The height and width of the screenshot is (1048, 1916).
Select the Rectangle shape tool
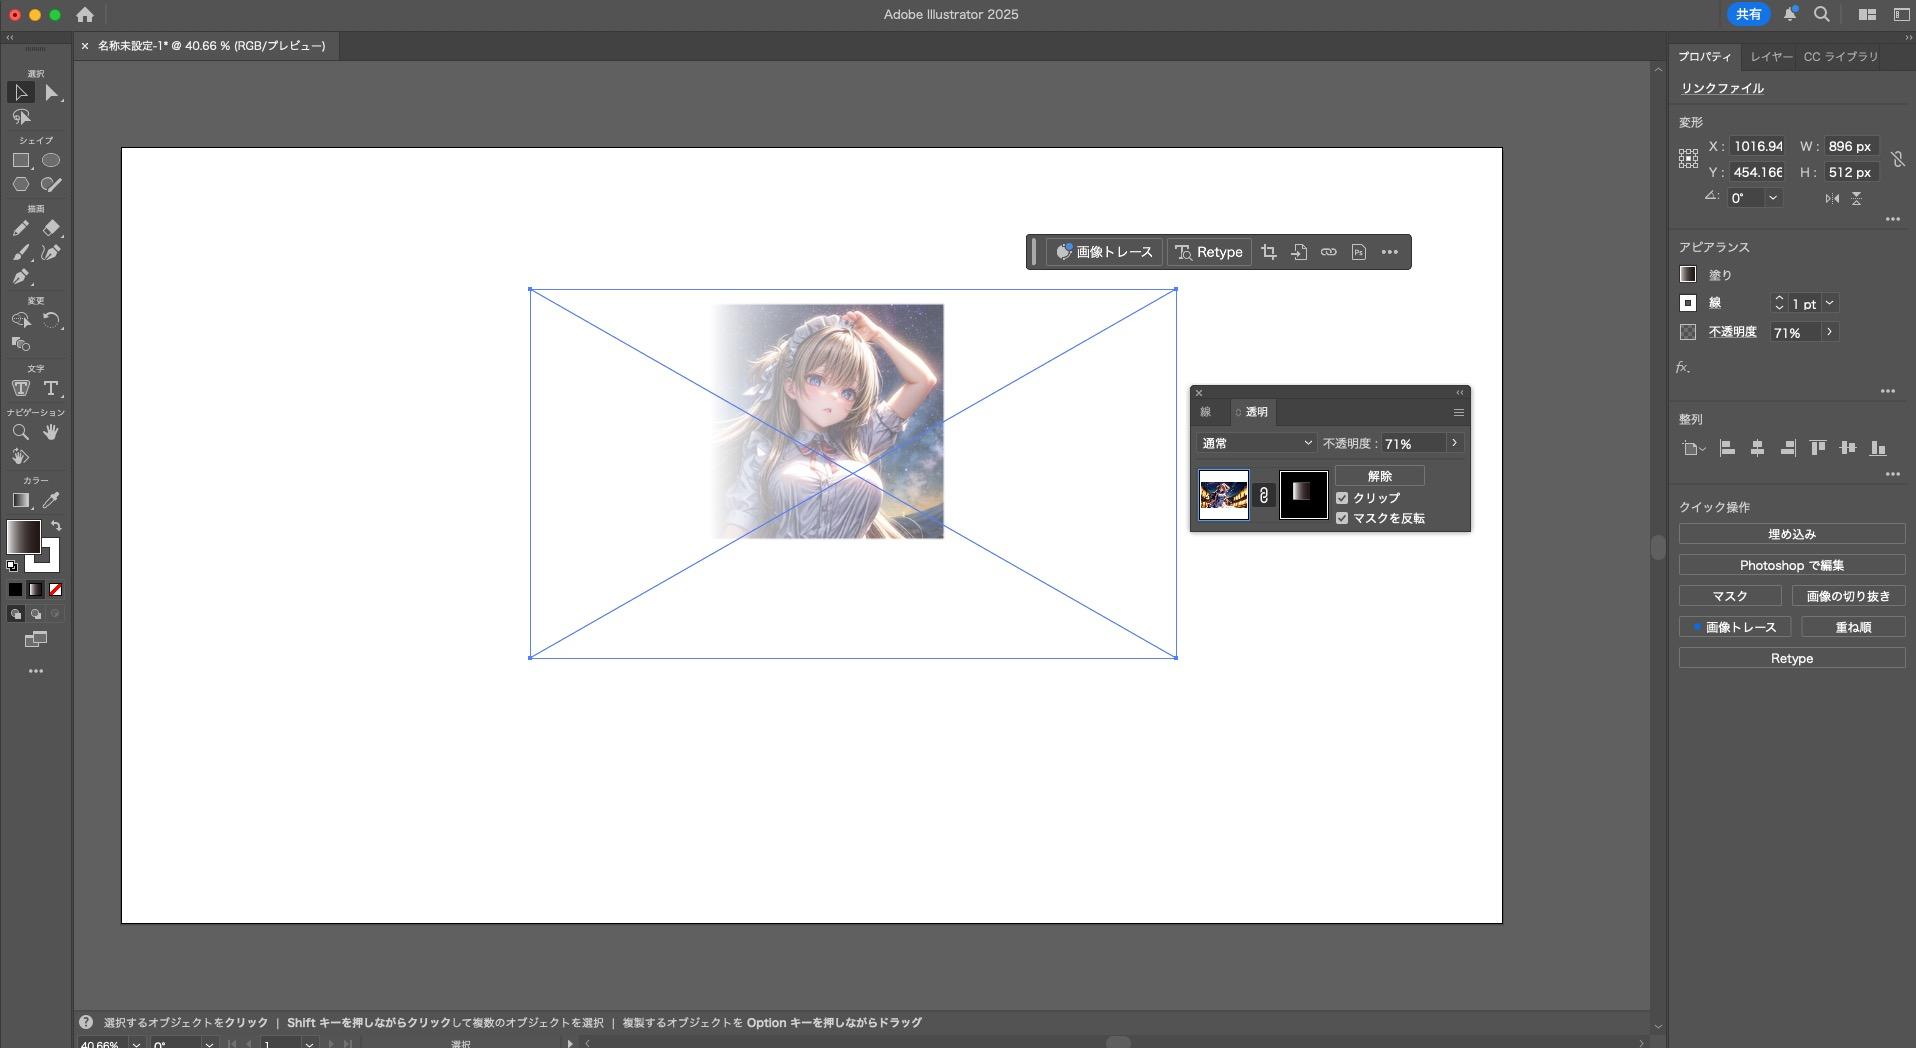21,160
